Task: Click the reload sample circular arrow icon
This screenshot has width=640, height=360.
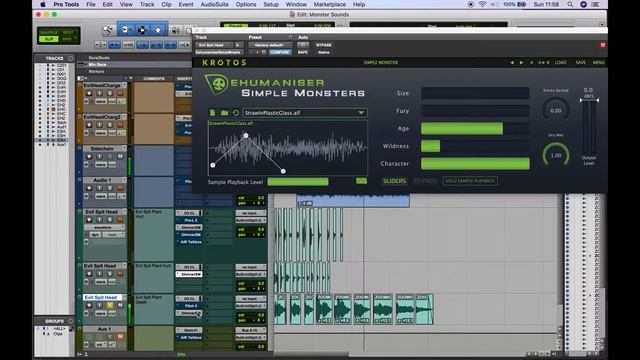Action: pos(236,113)
